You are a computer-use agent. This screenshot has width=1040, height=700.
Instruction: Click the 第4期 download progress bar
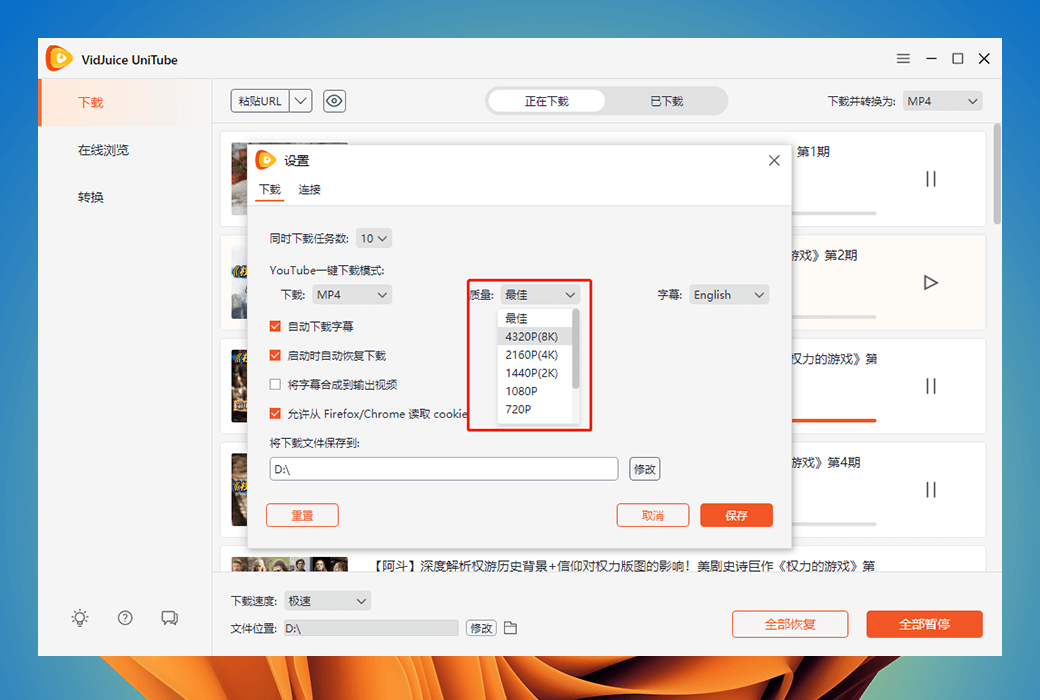(834, 524)
